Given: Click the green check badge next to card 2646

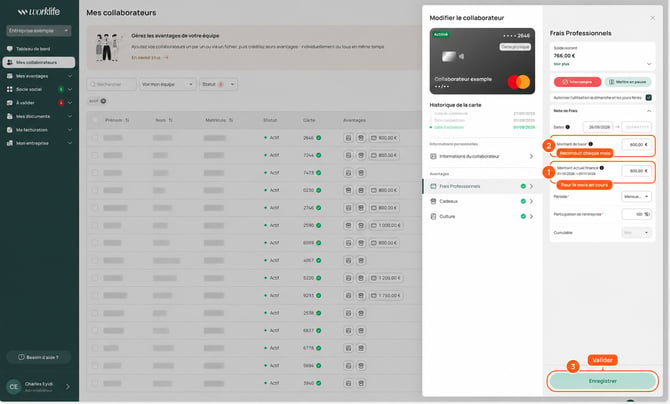Looking at the screenshot, I should 319,138.
